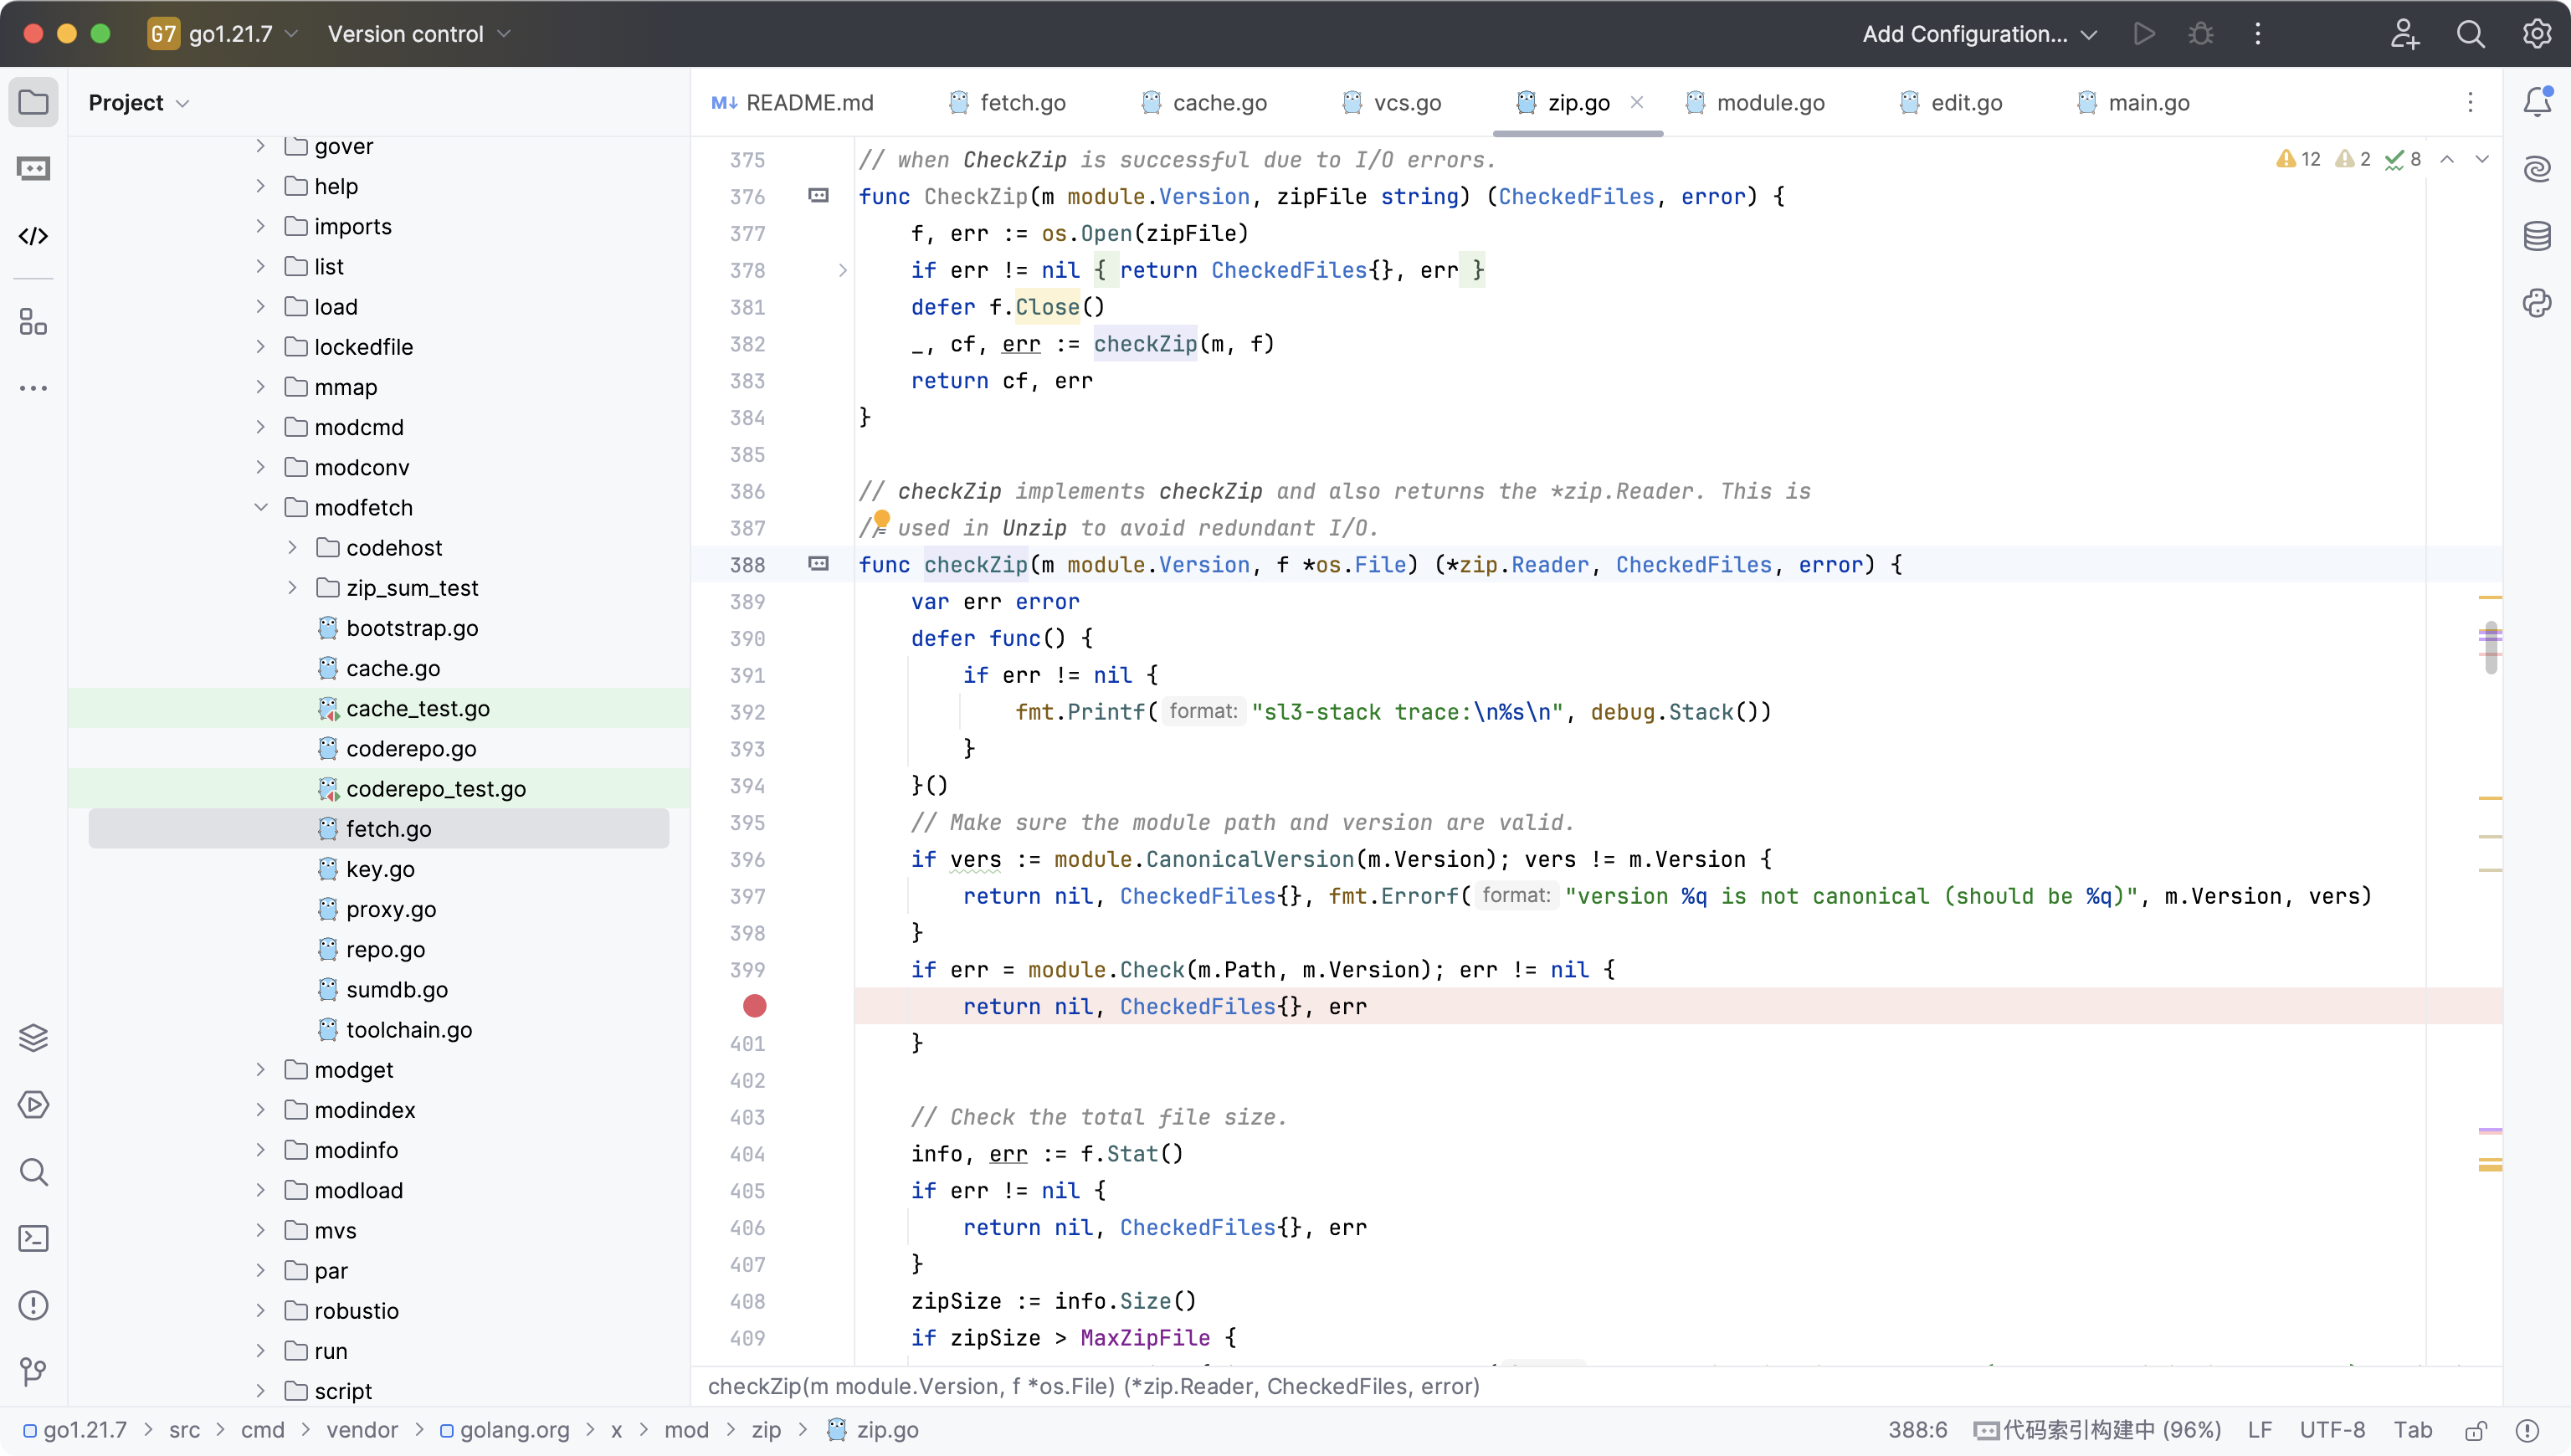Click the Tab indent setting in status bar
2571x1456 pixels.
2412,1431
